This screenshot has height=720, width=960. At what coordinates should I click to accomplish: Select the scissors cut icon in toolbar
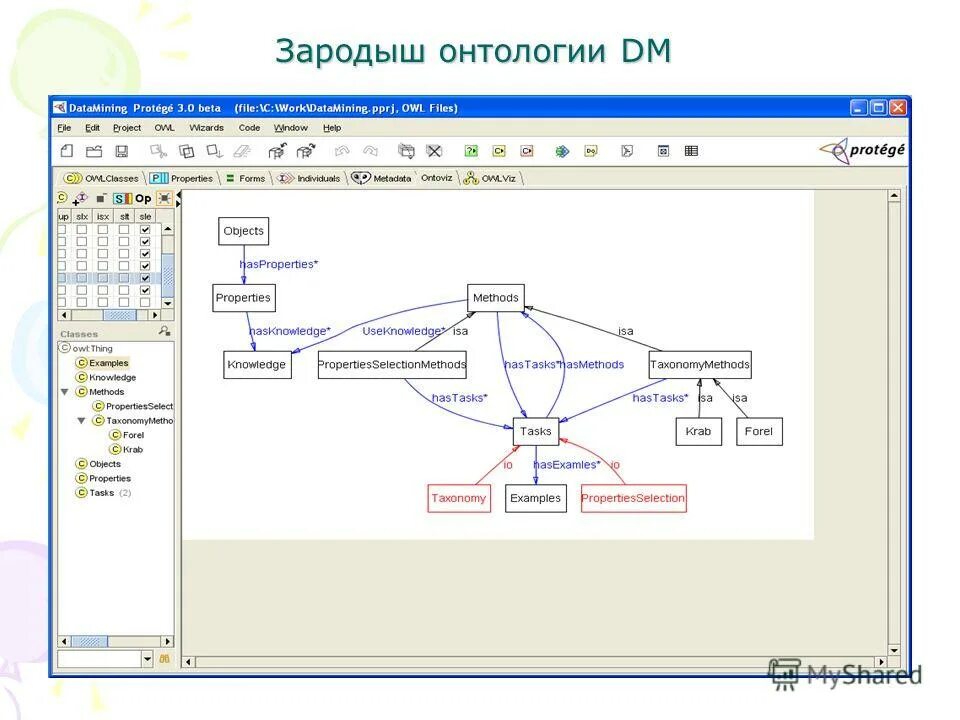(x=158, y=151)
